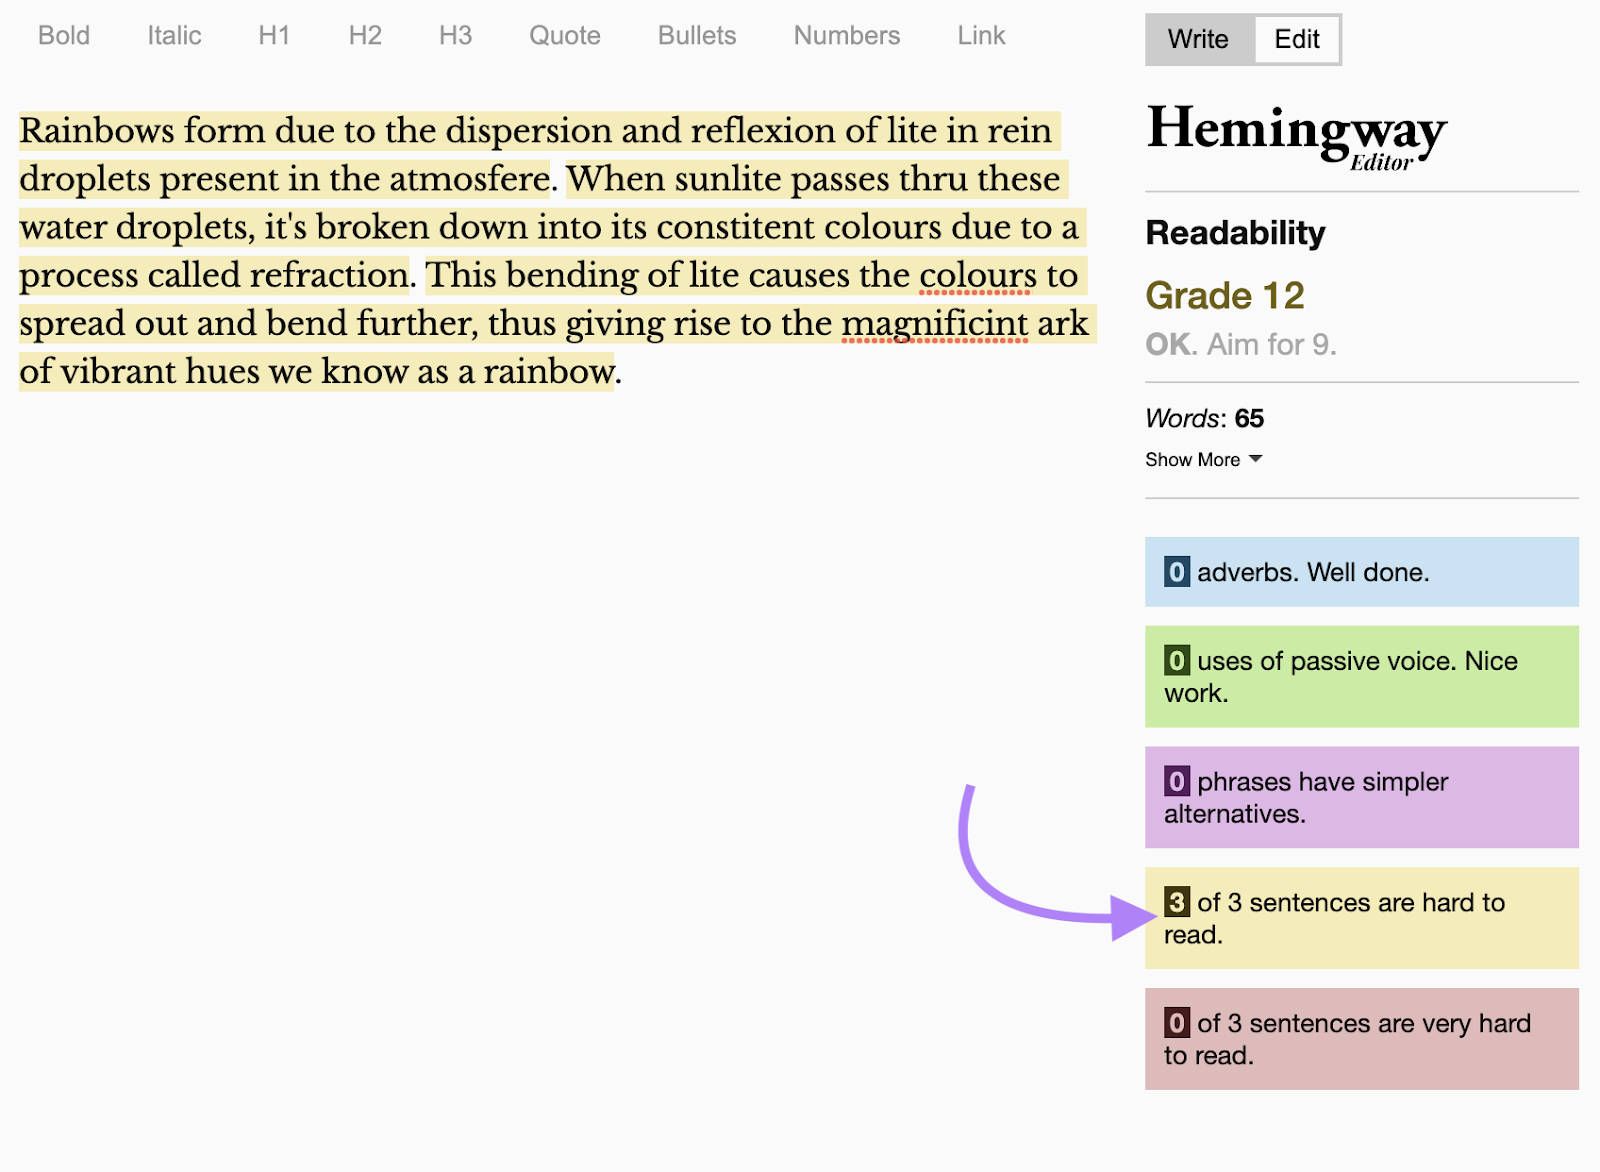The image size is (1600, 1172).
Task: Click the 'Grade 12' readability score
Action: click(x=1225, y=296)
